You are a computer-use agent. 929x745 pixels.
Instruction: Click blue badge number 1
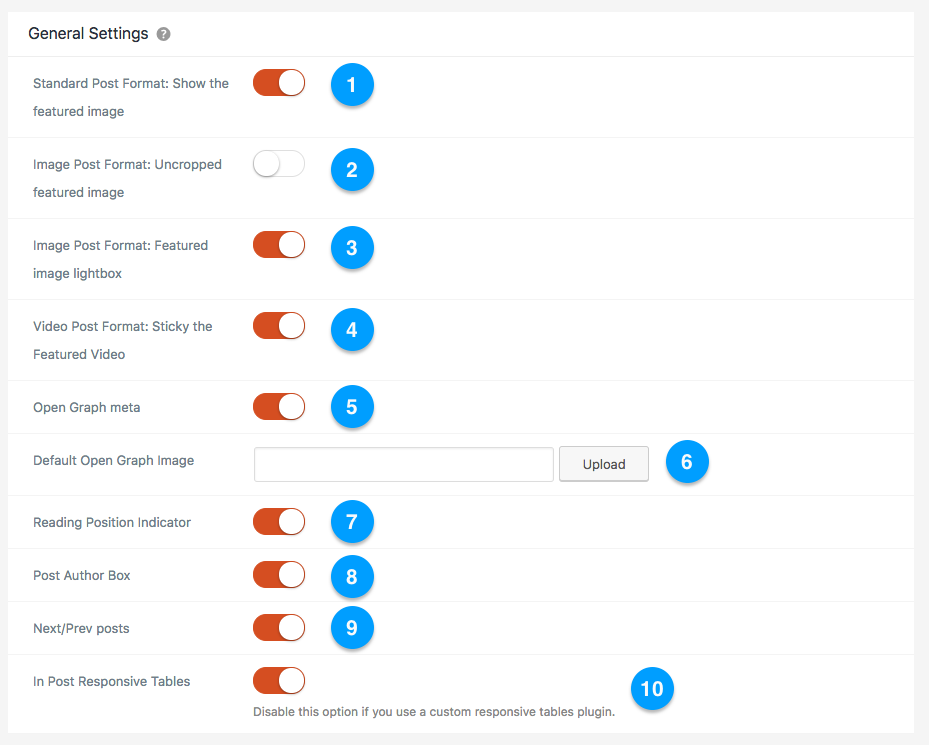[x=352, y=85]
